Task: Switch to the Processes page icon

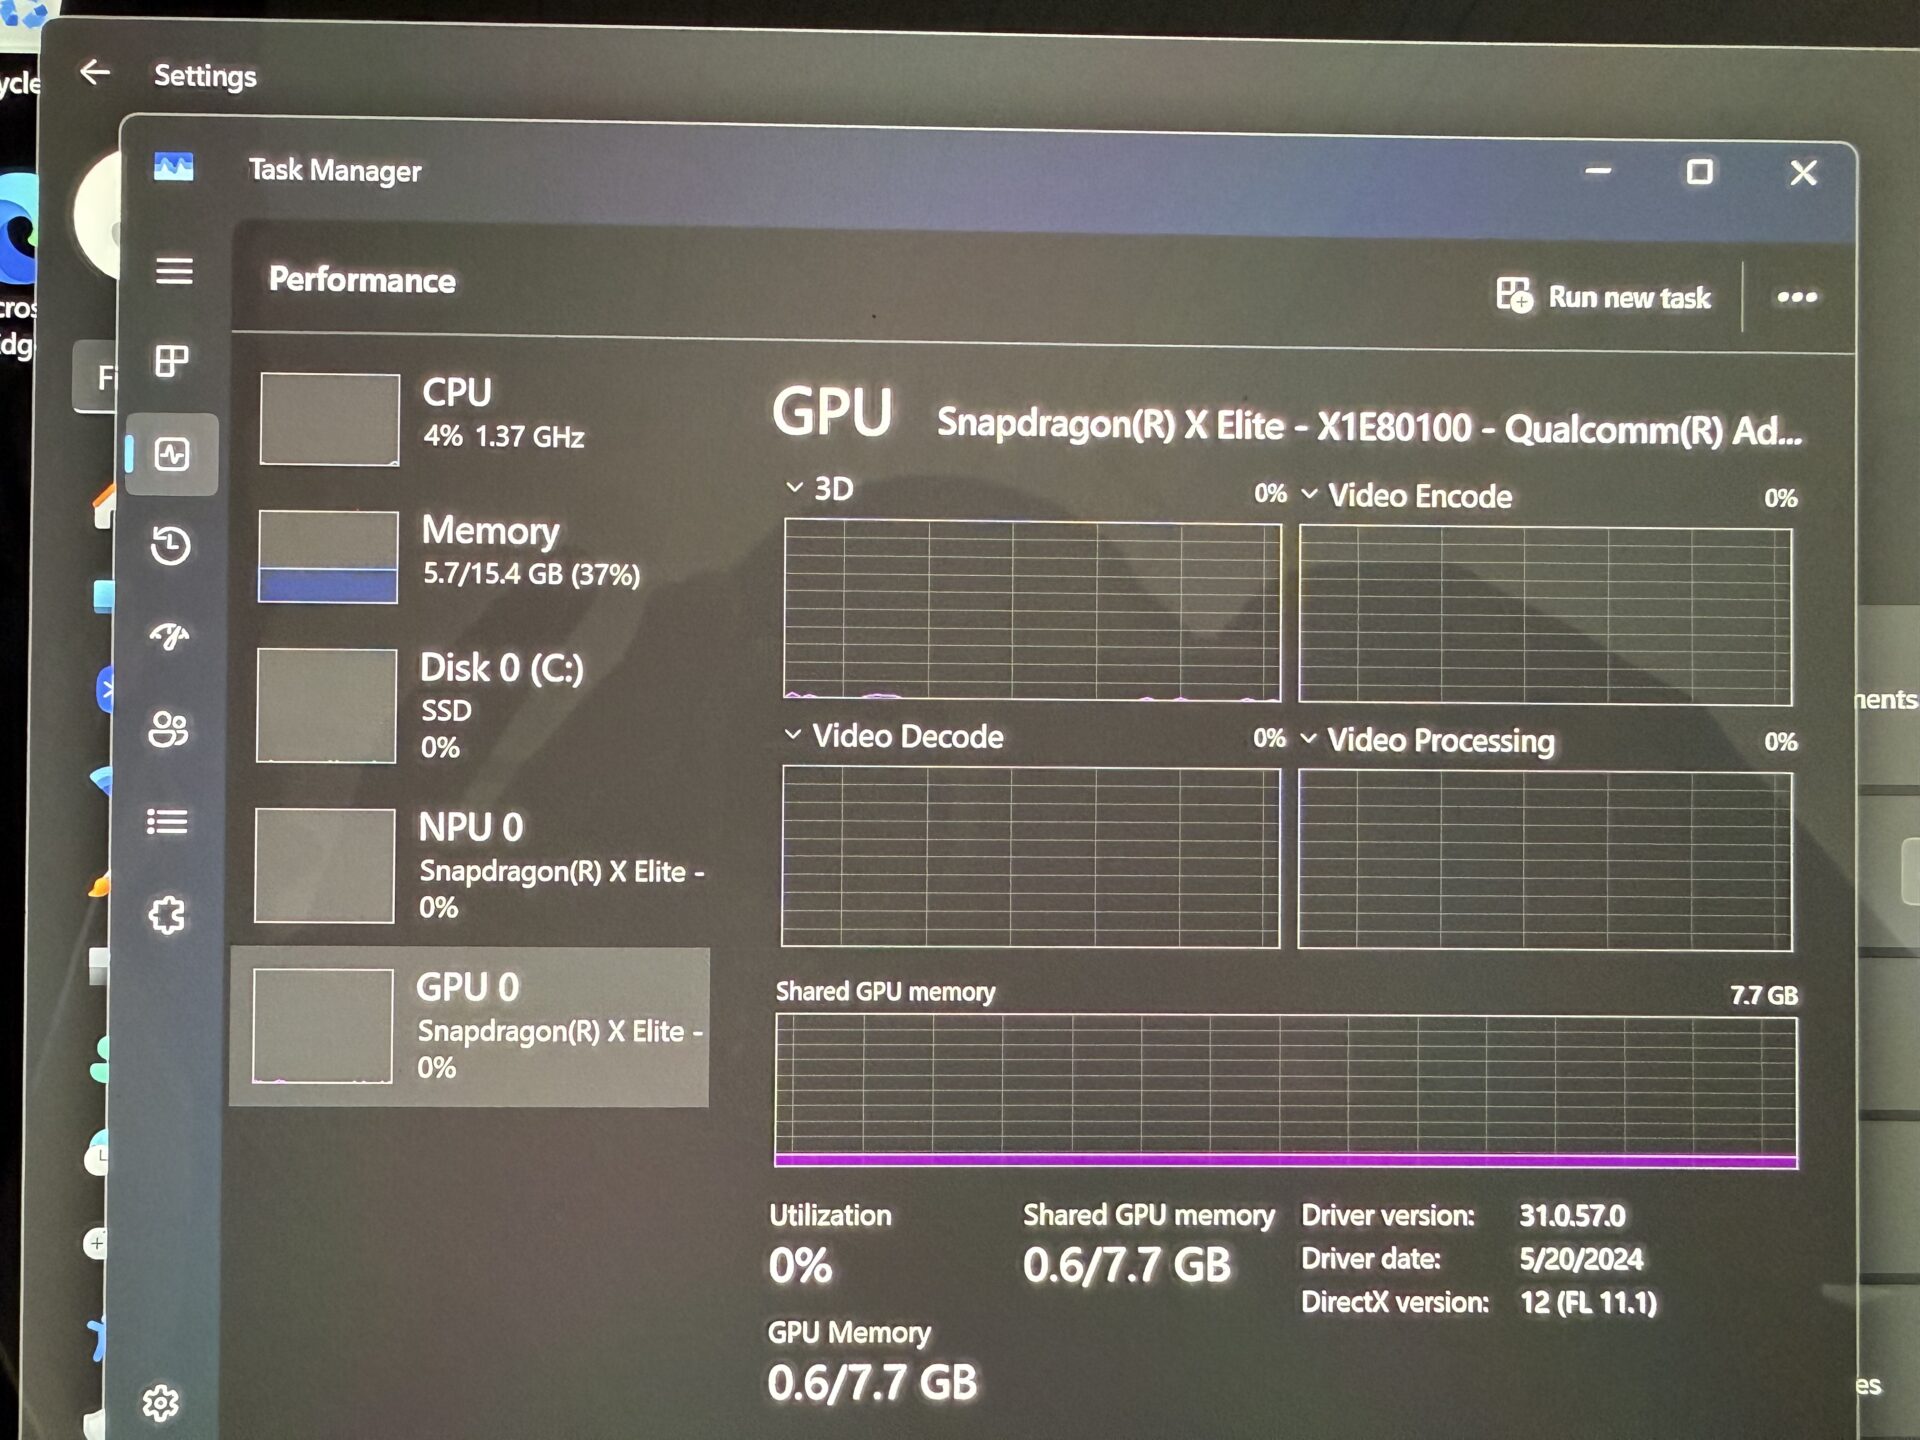Action: tap(172, 360)
